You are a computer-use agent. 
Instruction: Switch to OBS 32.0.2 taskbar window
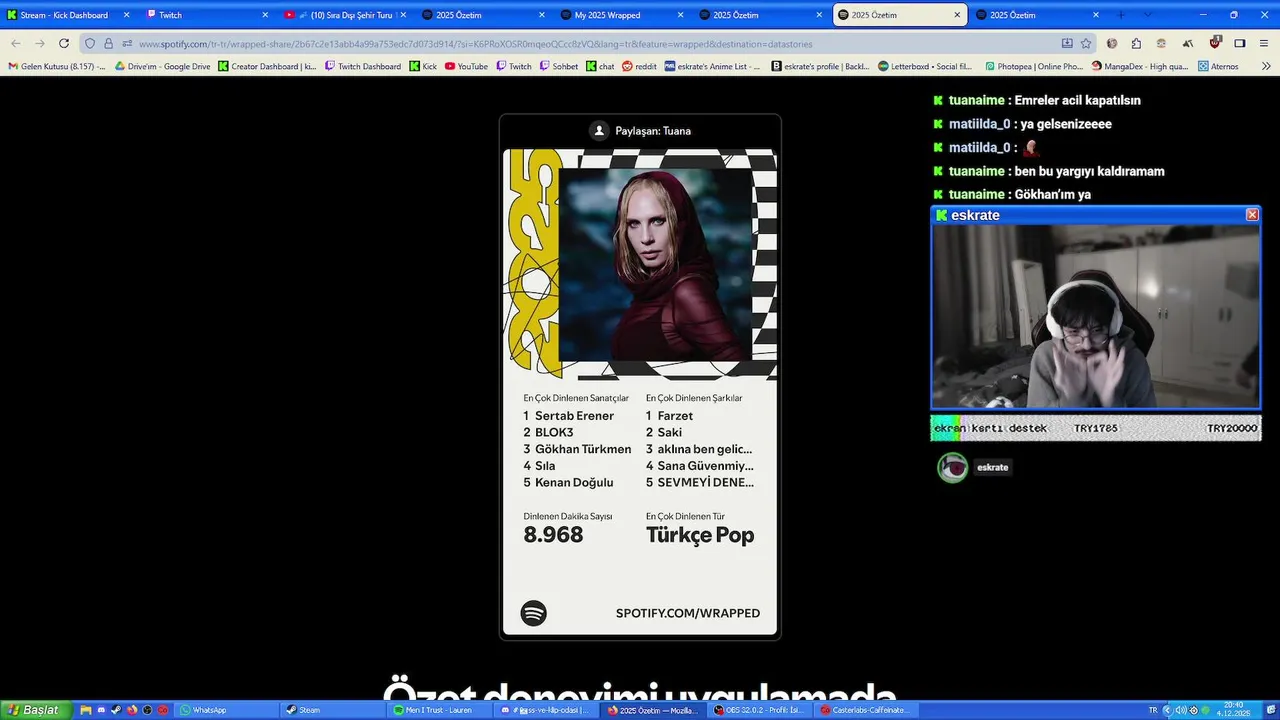point(759,710)
